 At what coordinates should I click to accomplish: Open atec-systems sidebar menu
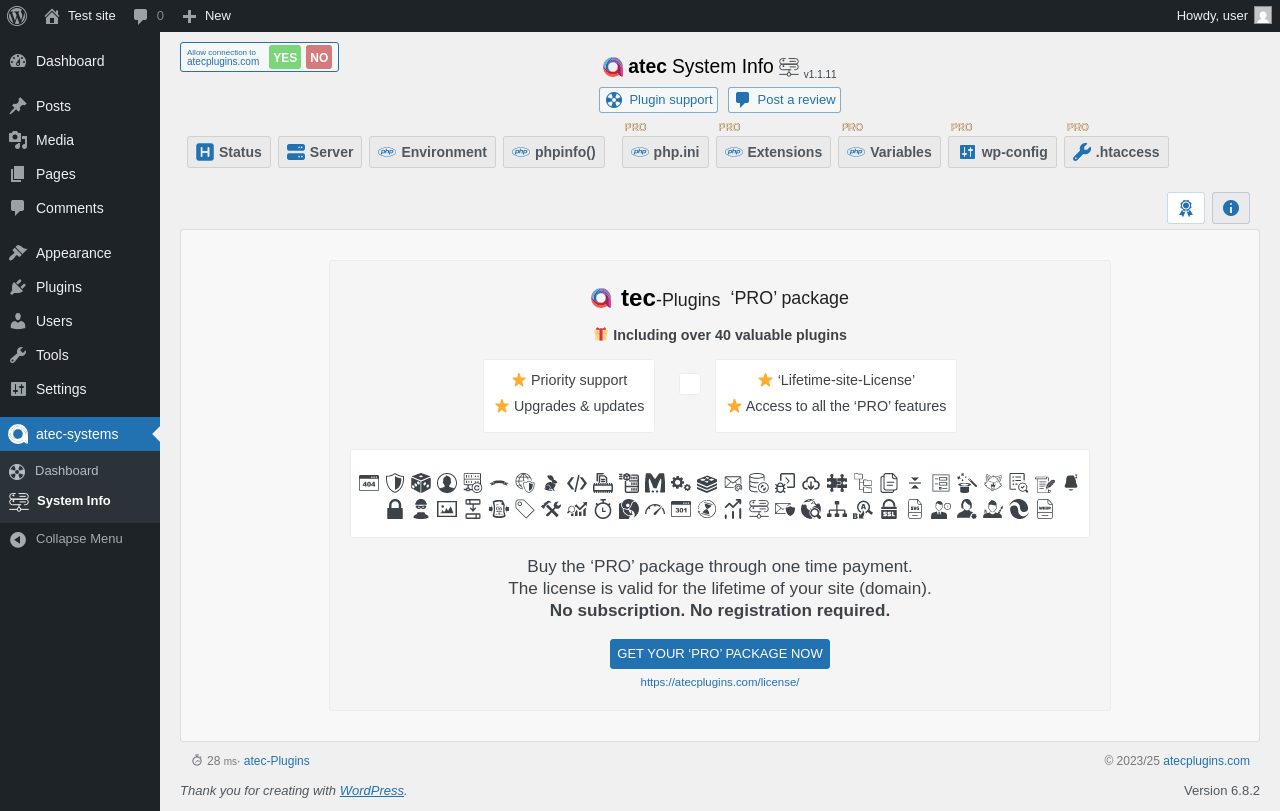click(80, 434)
